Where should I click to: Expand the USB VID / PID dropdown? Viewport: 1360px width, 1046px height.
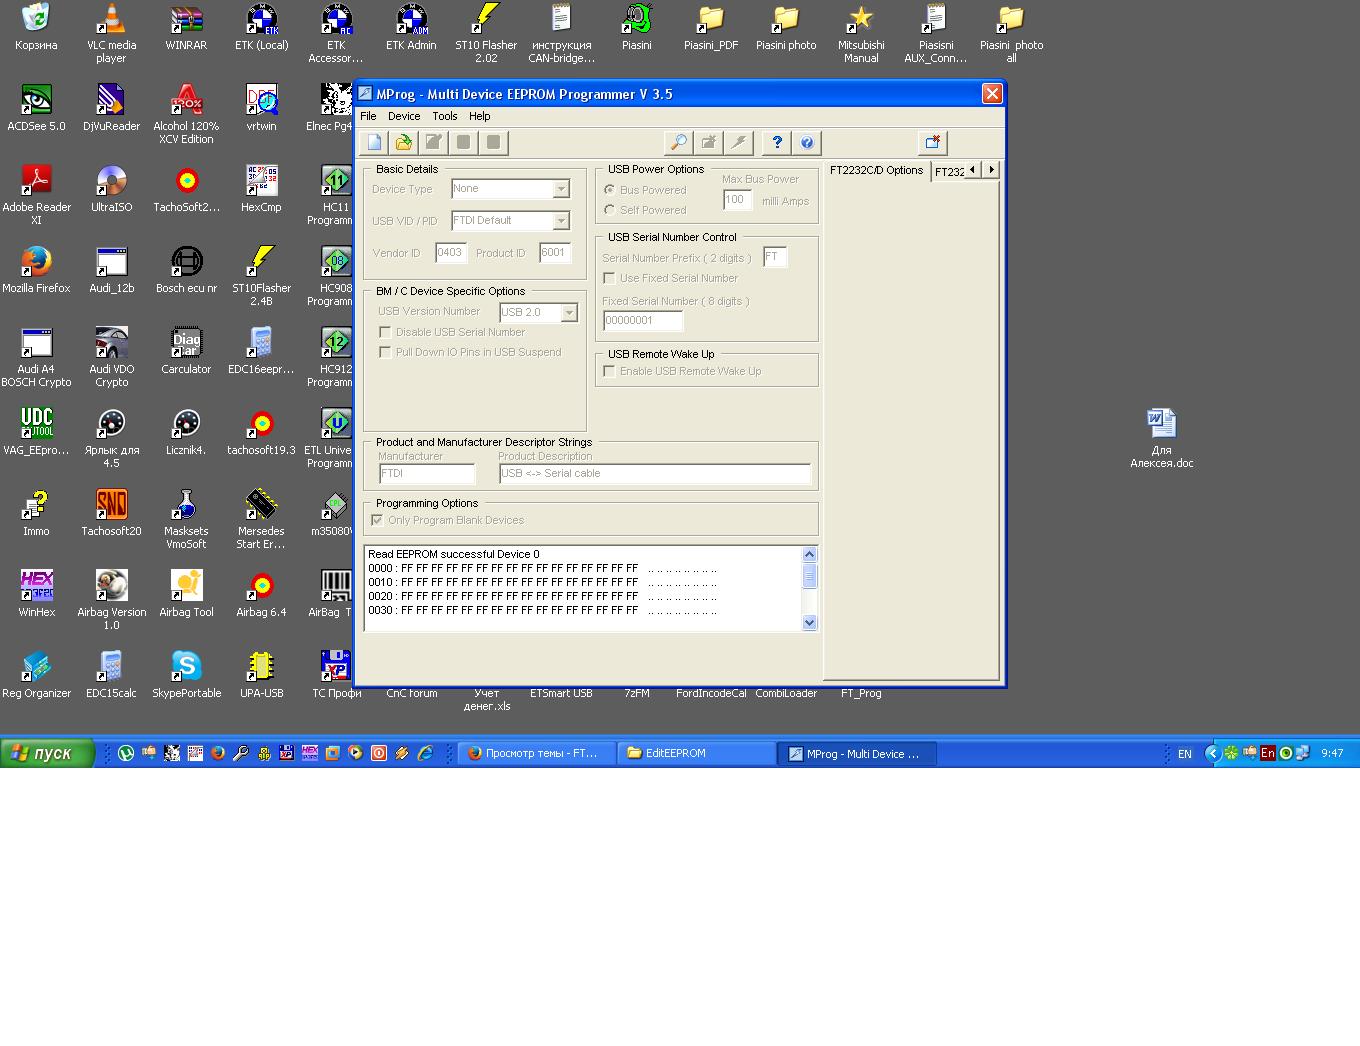coord(561,221)
